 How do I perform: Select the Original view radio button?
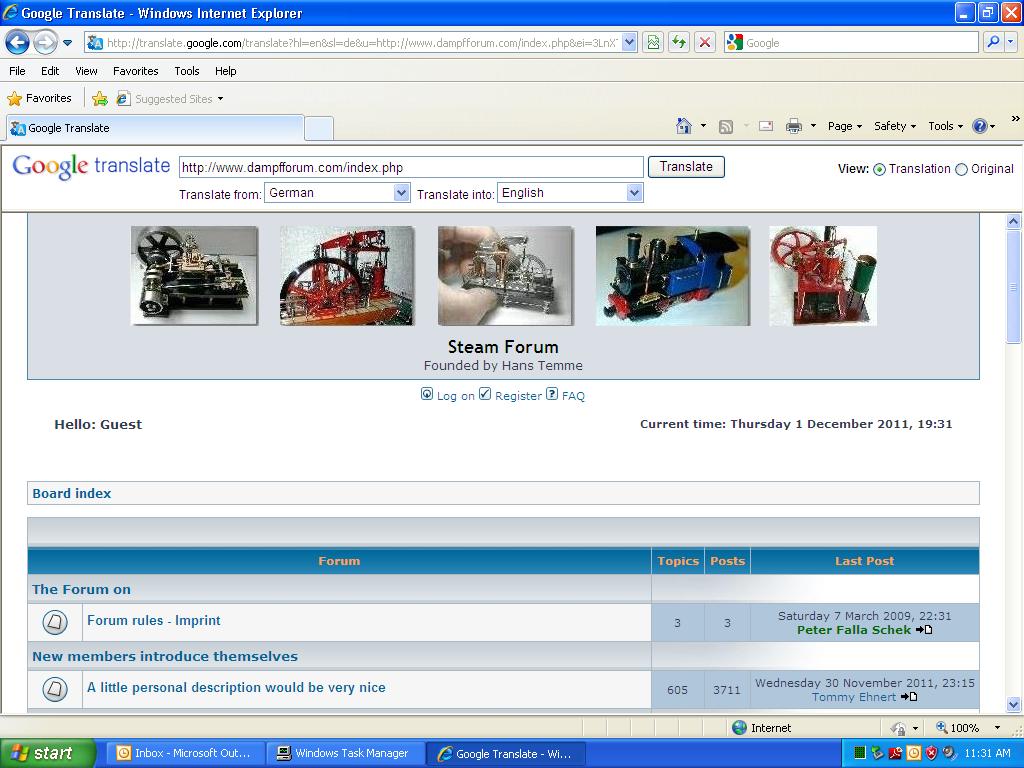[961, 170]
